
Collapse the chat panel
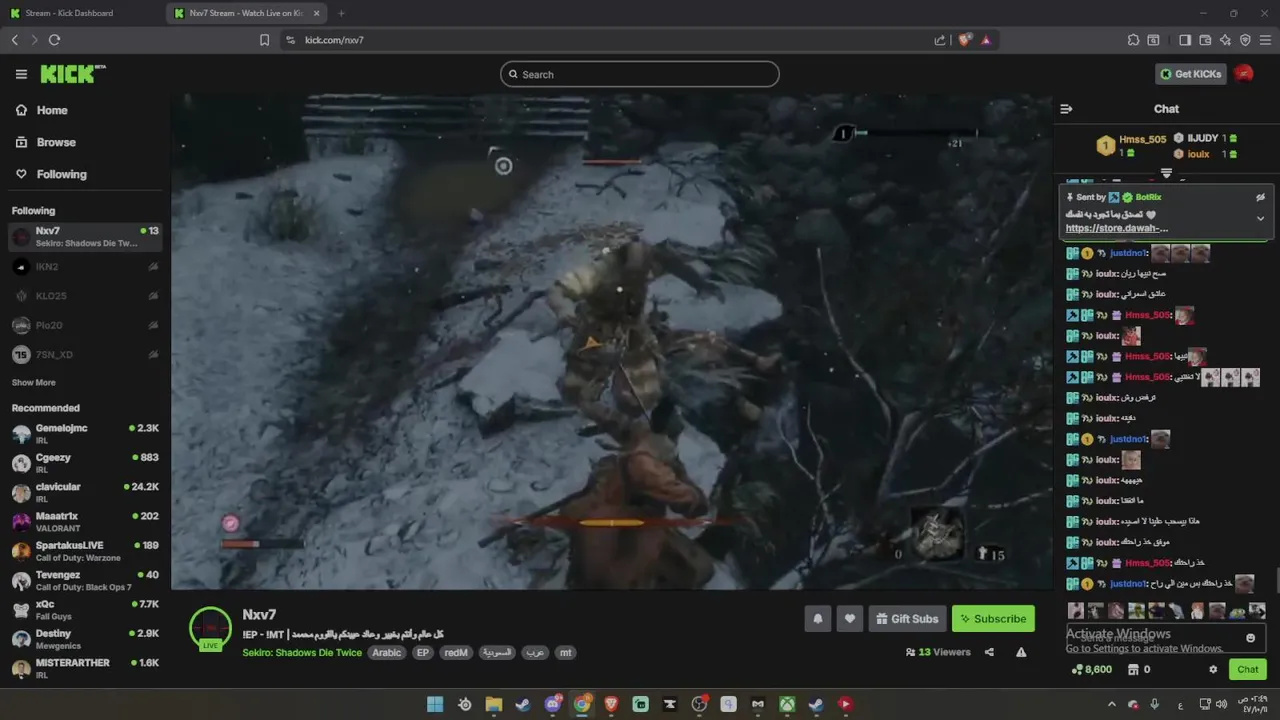(1066, 109)
